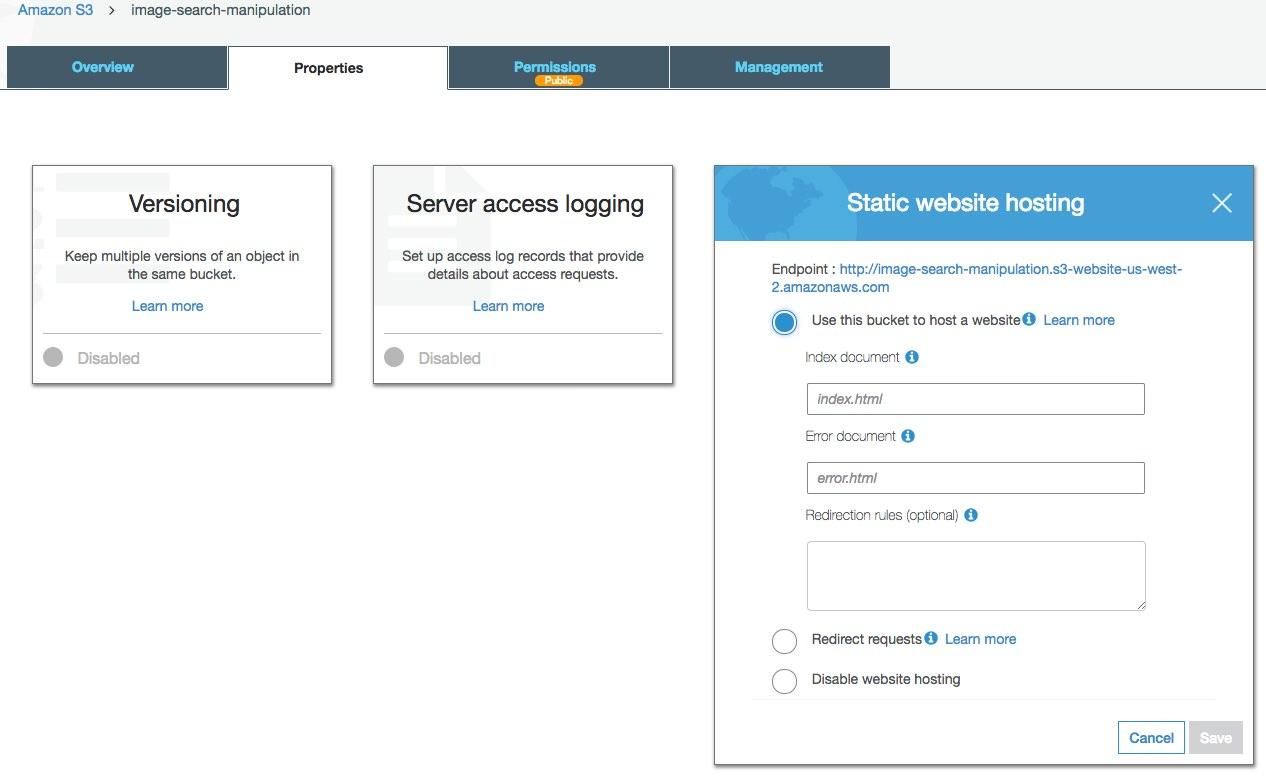Image resolution: width=1266 pixels, height=776 pixels.
Task: Switch to the Overview tab
Action: tap(103, 67)
